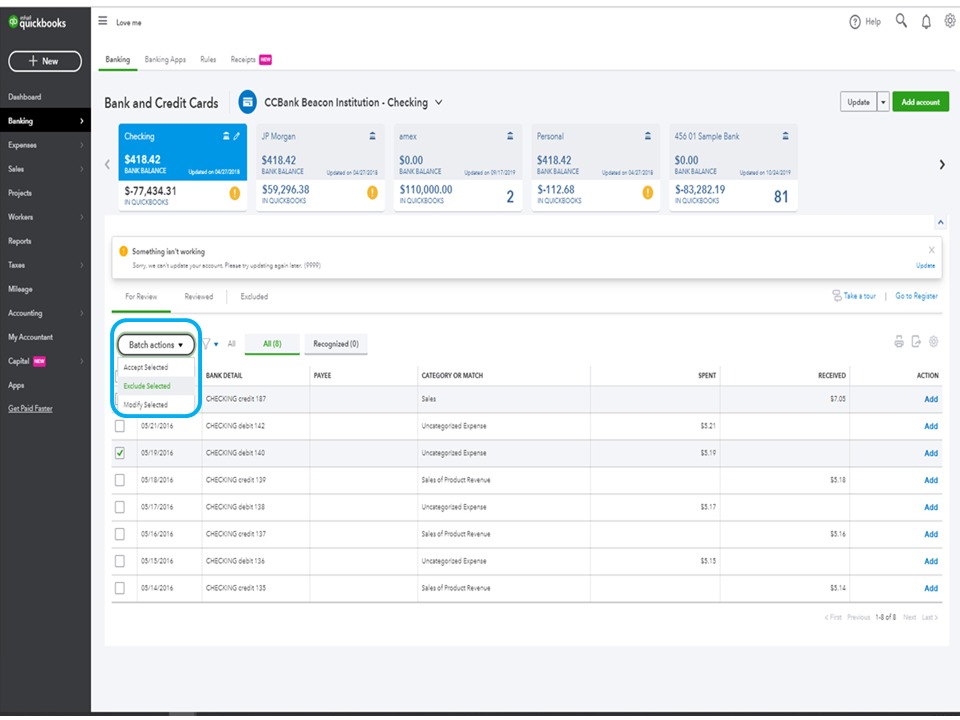Select the 05/14/2016 transaction checkbox
The width and height of the screenshot is (960, 720).
(120, 588)
